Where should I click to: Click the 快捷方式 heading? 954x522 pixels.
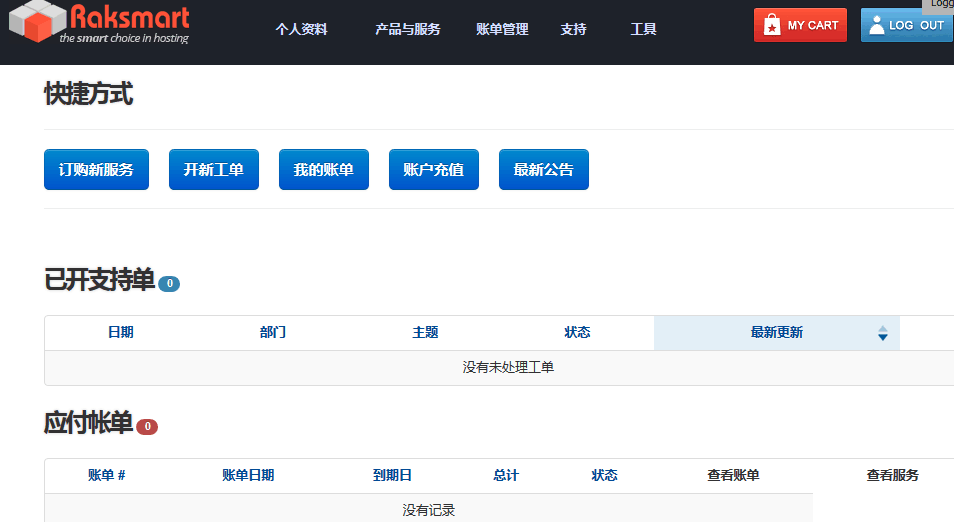point(88,94)
